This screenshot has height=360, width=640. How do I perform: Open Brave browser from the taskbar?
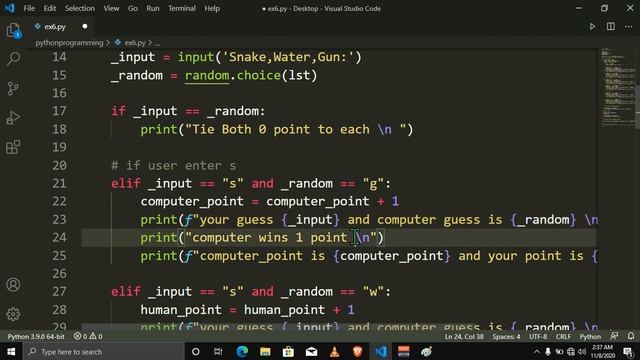[x=358, y=351]
